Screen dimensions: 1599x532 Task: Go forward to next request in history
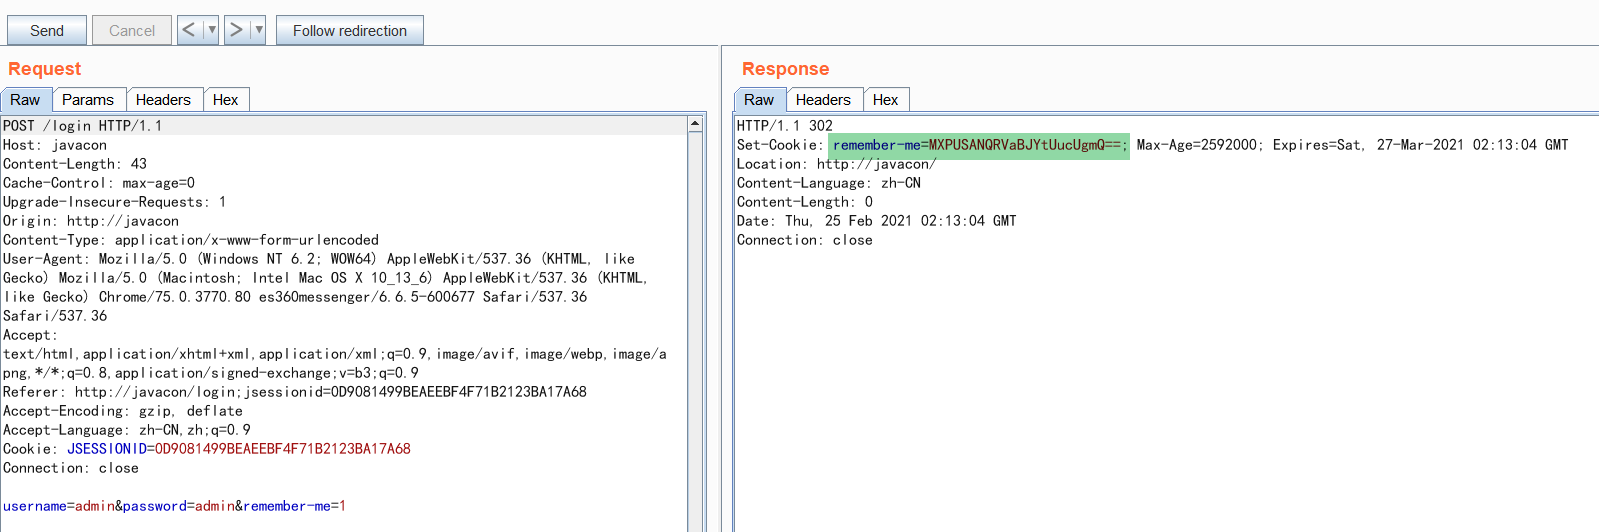236,30
